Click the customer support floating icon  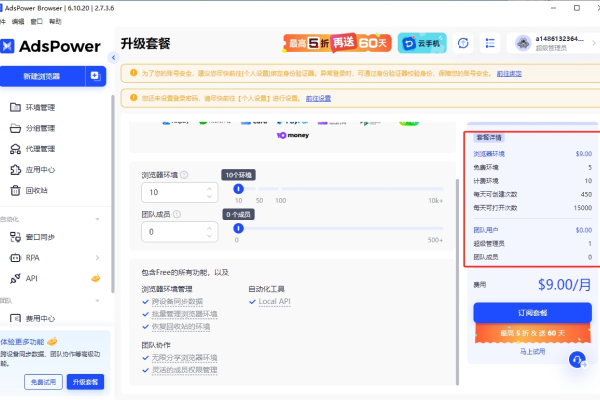click(x=577, y=360)
